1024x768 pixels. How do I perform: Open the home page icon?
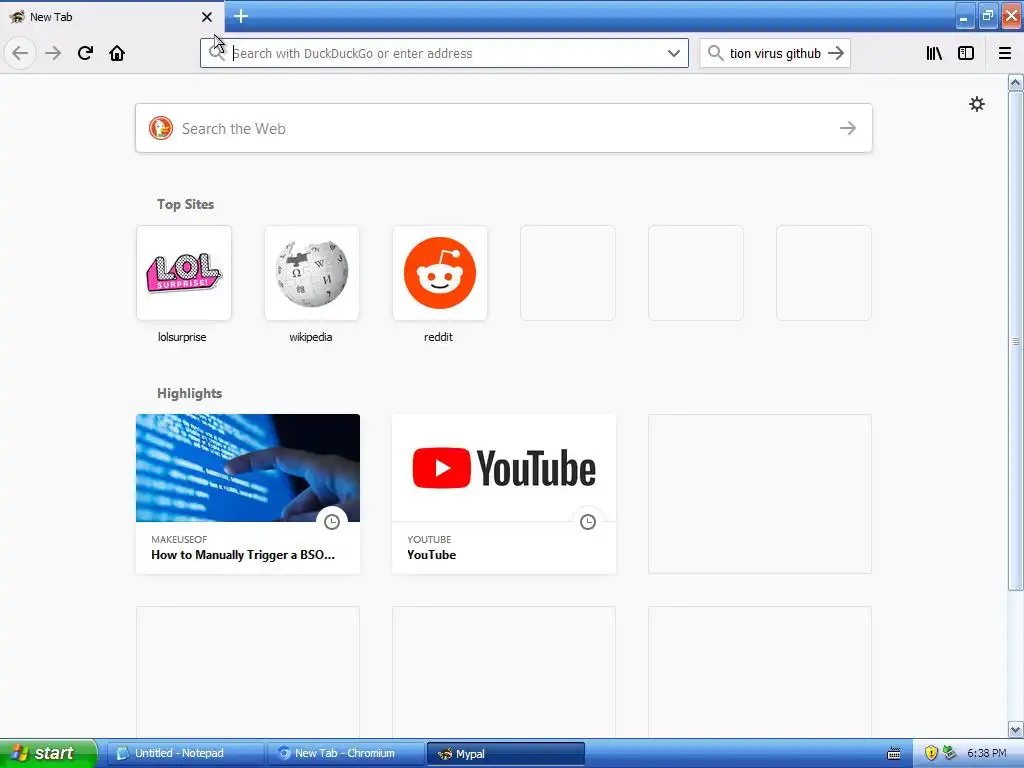pyautogui.click(x=117, y=53)
